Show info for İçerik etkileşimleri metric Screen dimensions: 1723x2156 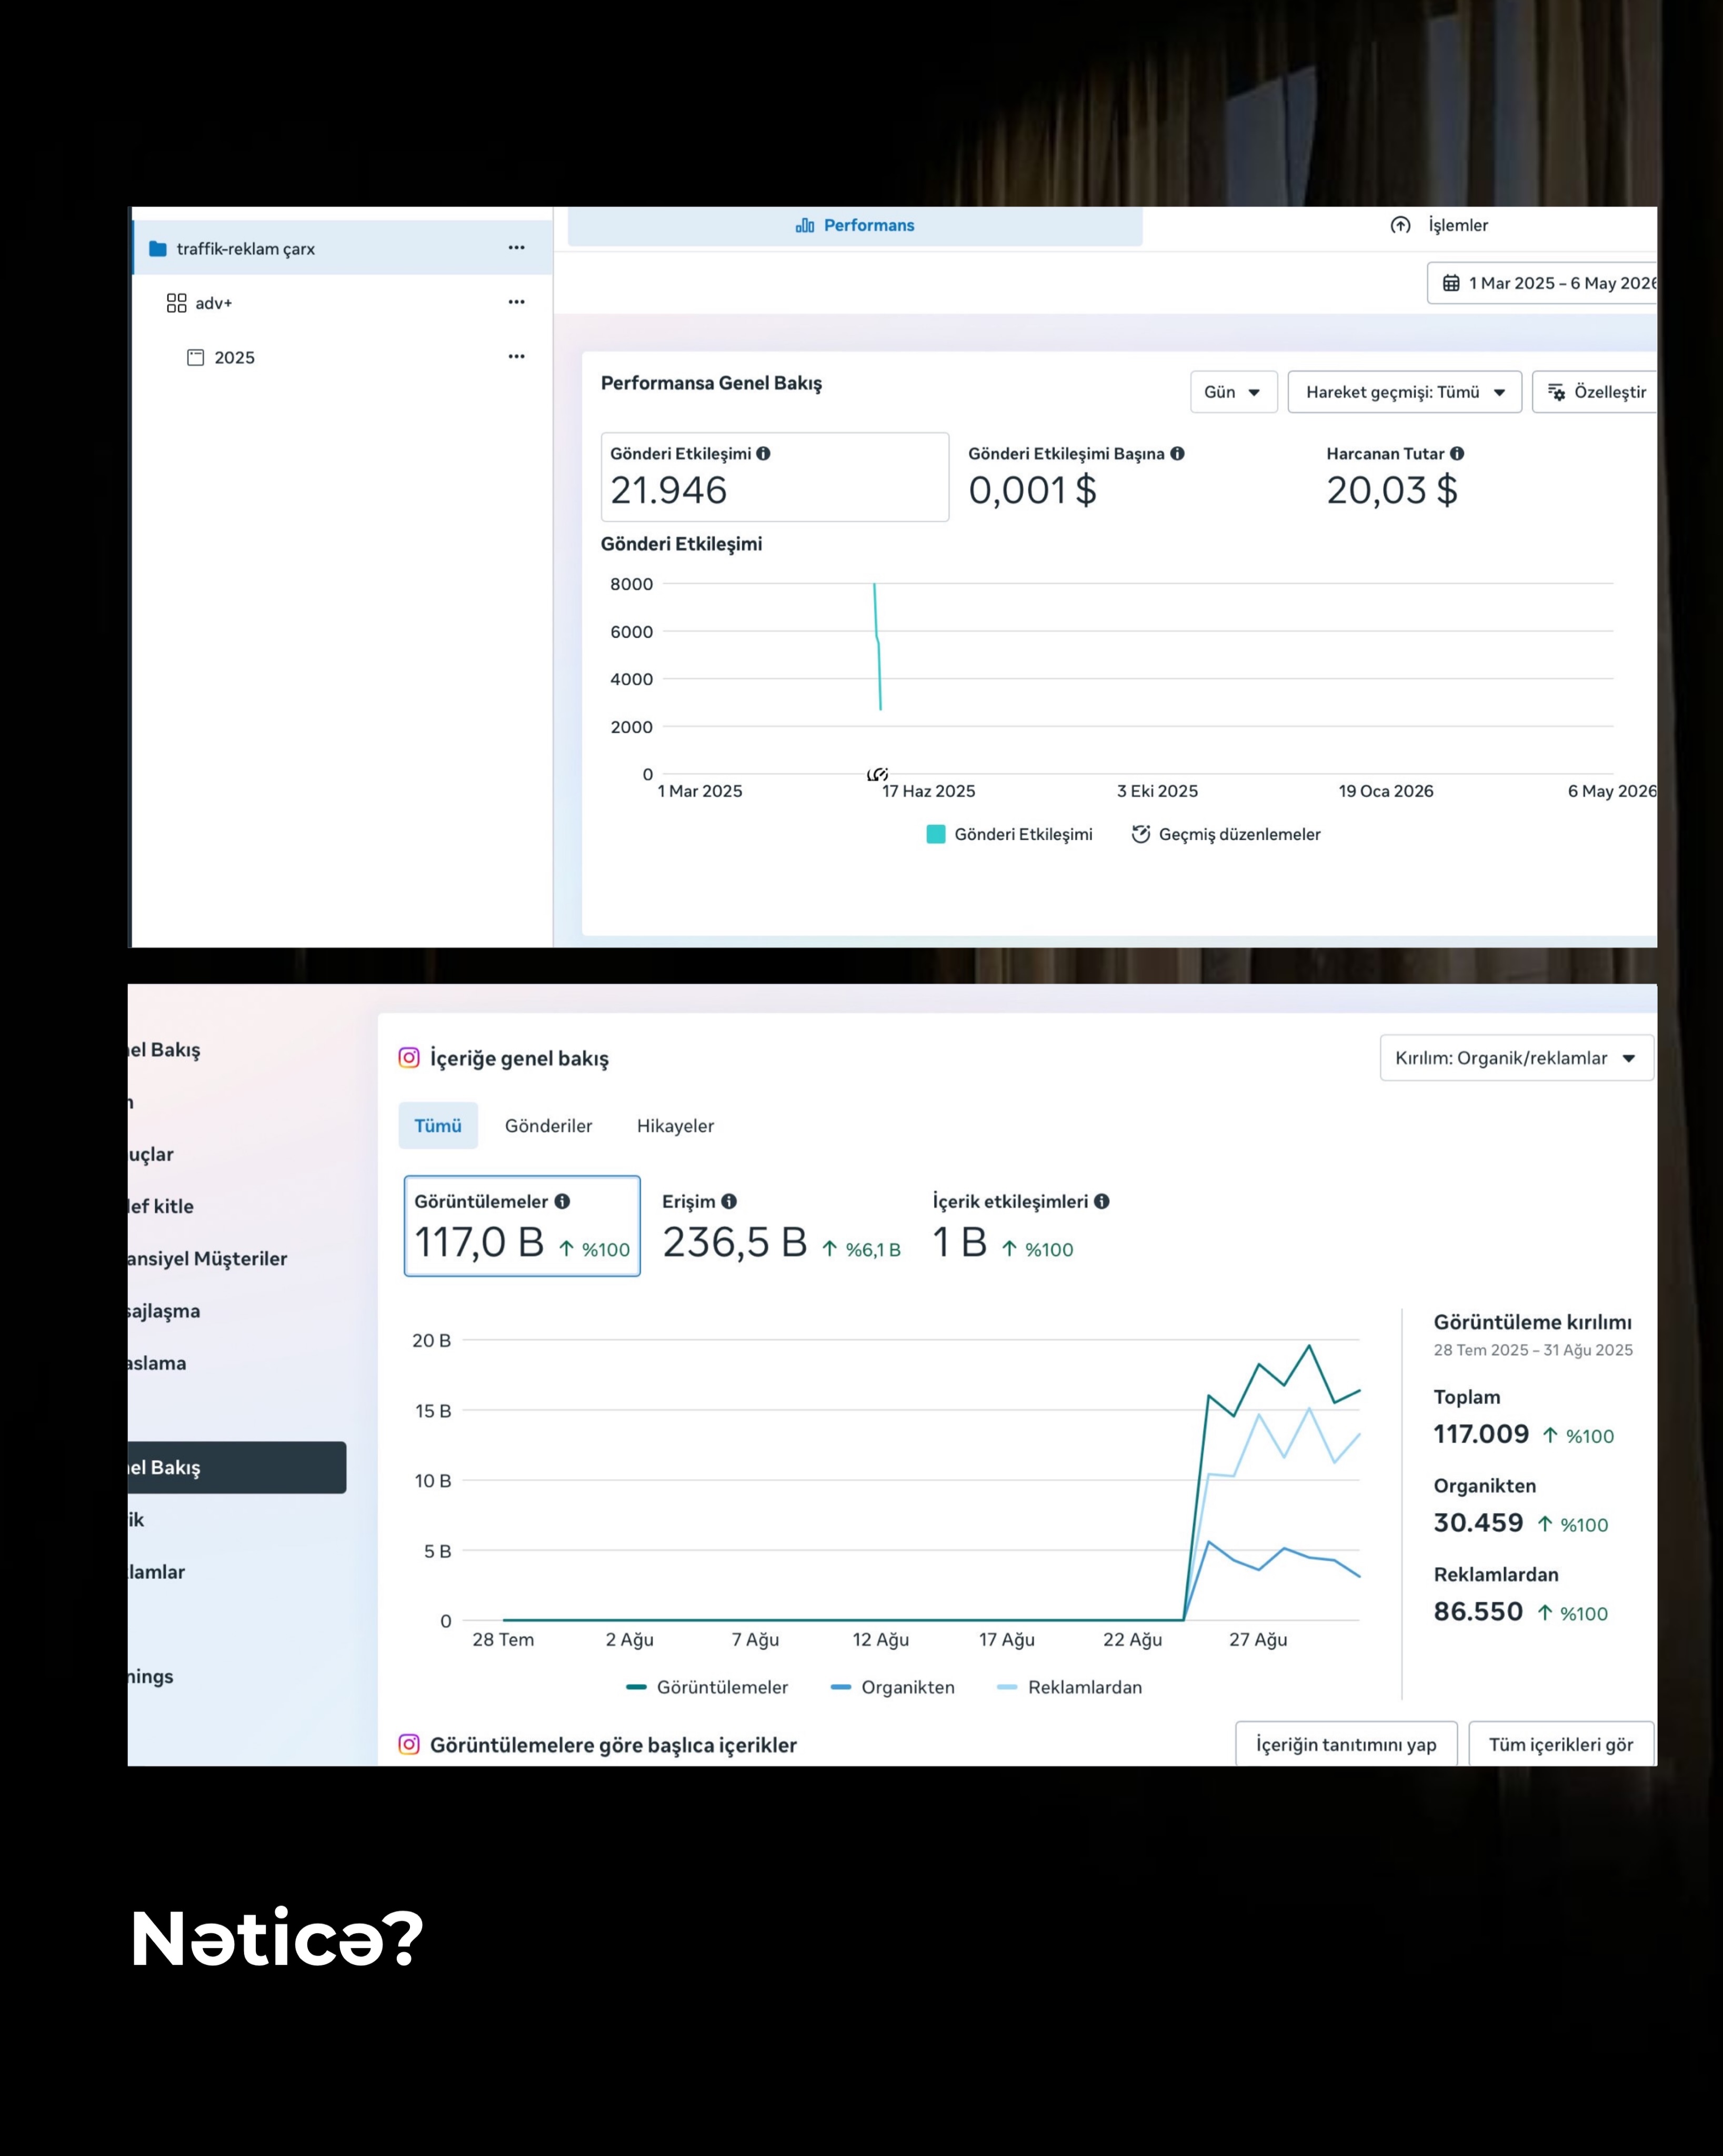1101,1201
